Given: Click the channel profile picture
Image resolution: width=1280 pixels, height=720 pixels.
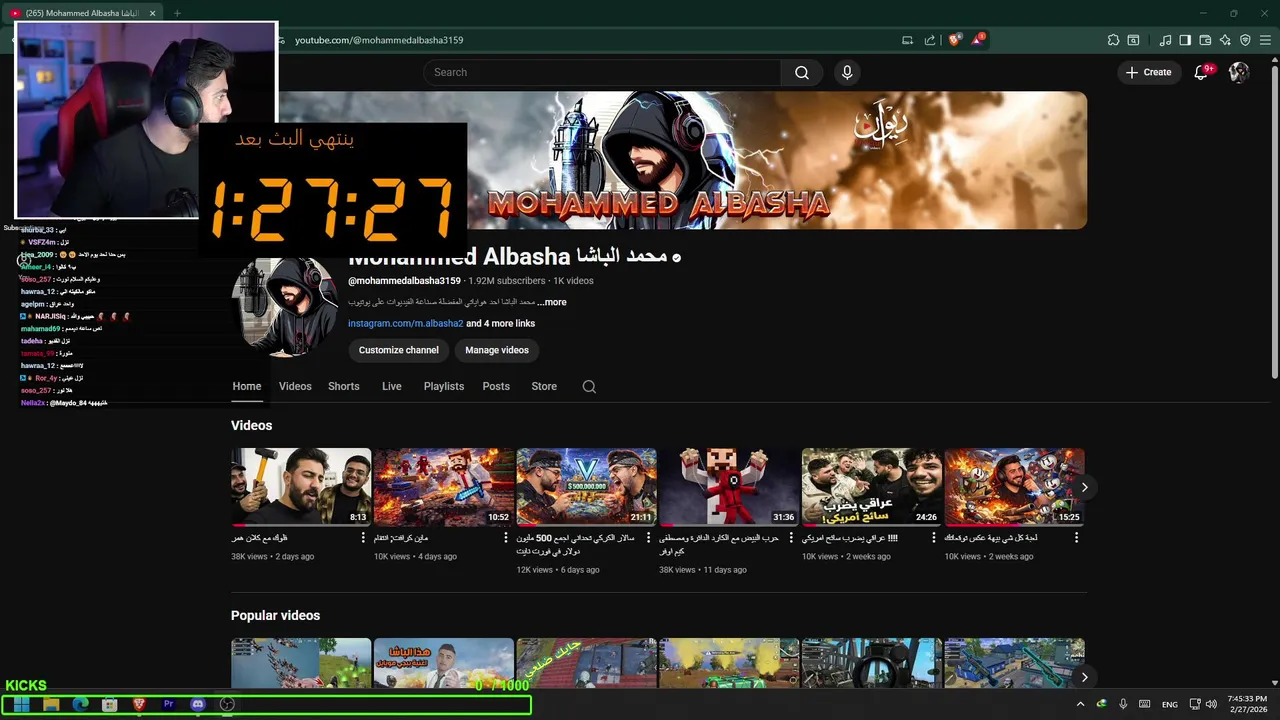Looking at the screenshot, I should (285, 306).
